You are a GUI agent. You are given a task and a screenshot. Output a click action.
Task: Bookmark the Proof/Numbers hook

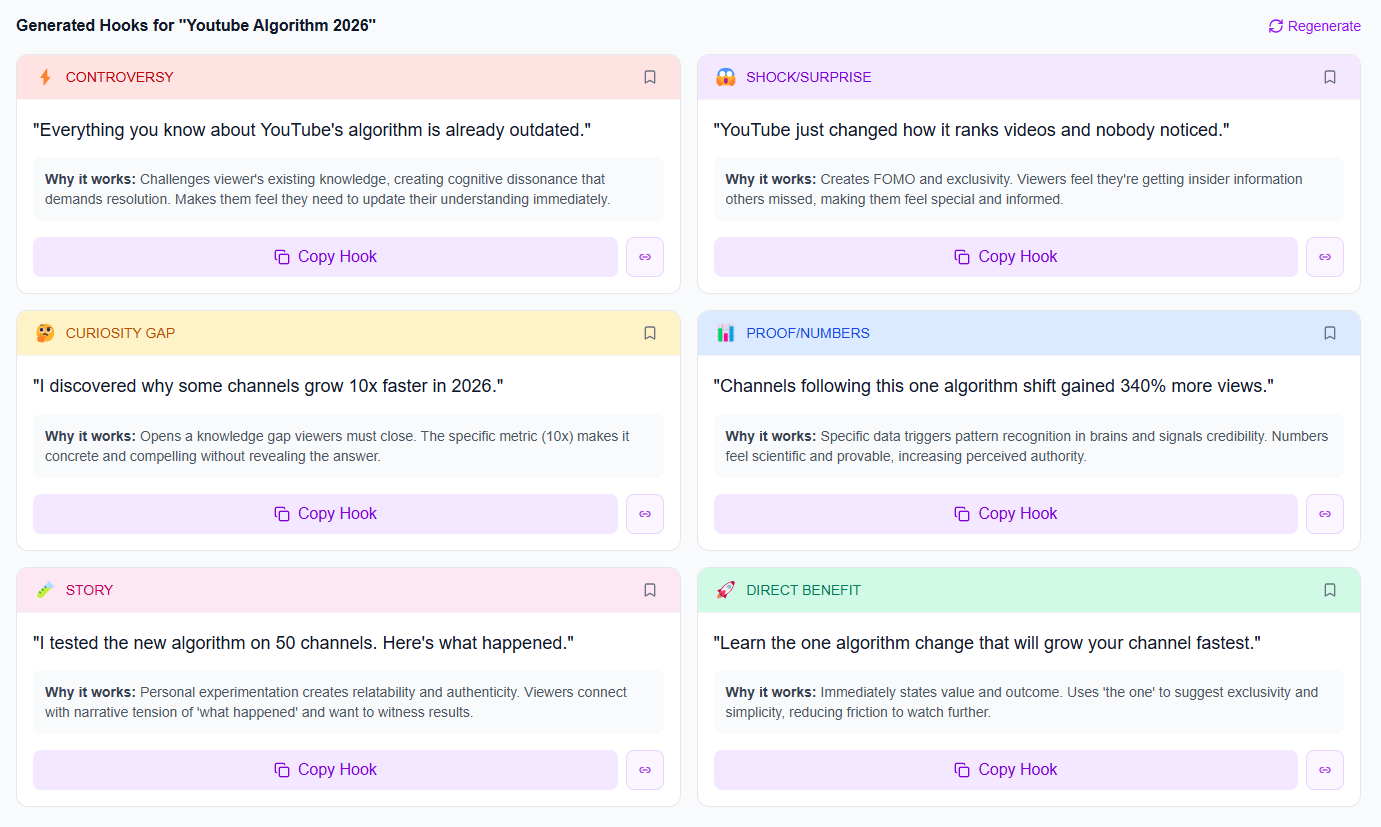click(1330, 333)
